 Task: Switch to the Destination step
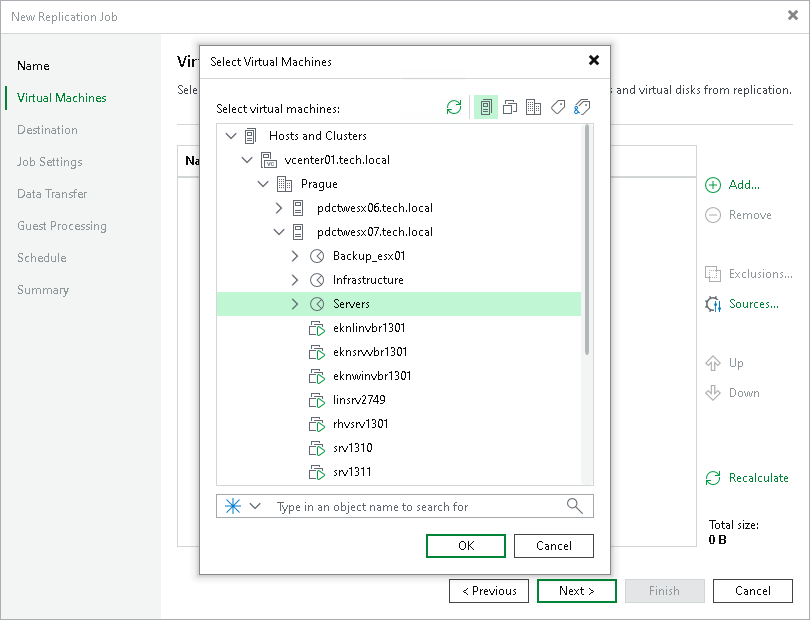(49, 130)
